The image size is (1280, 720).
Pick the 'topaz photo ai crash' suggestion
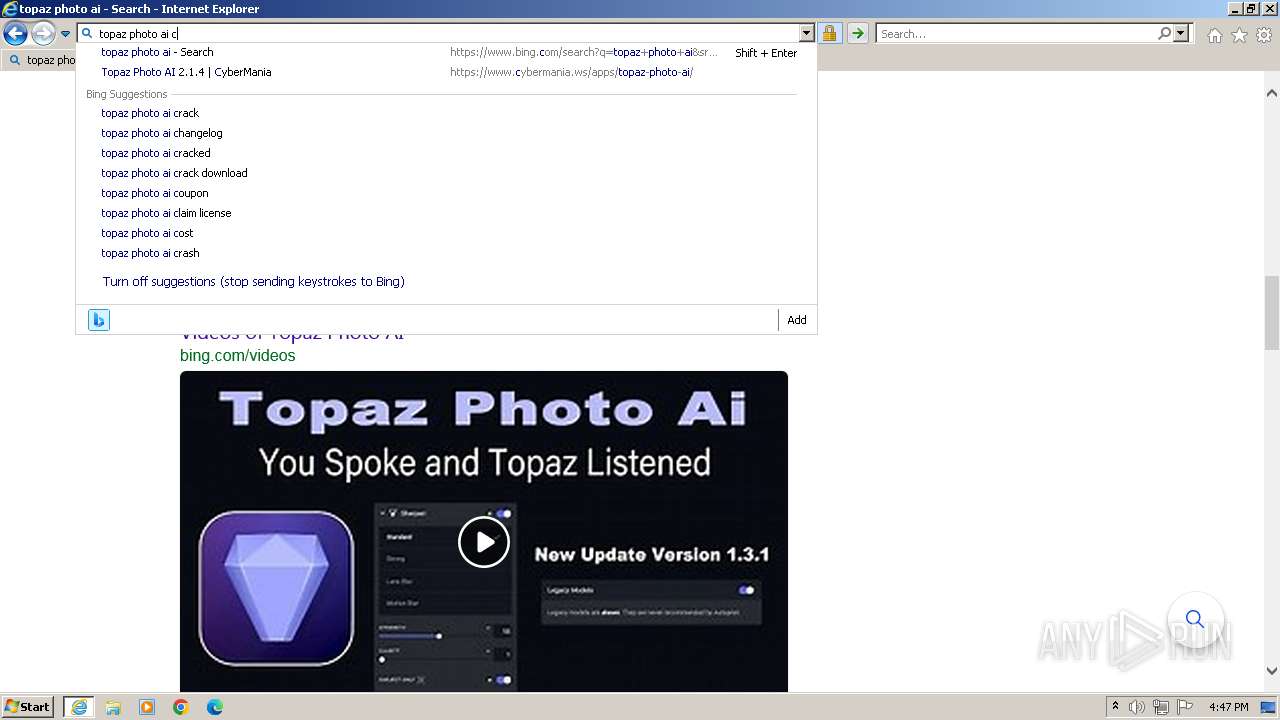pos(150,253)
